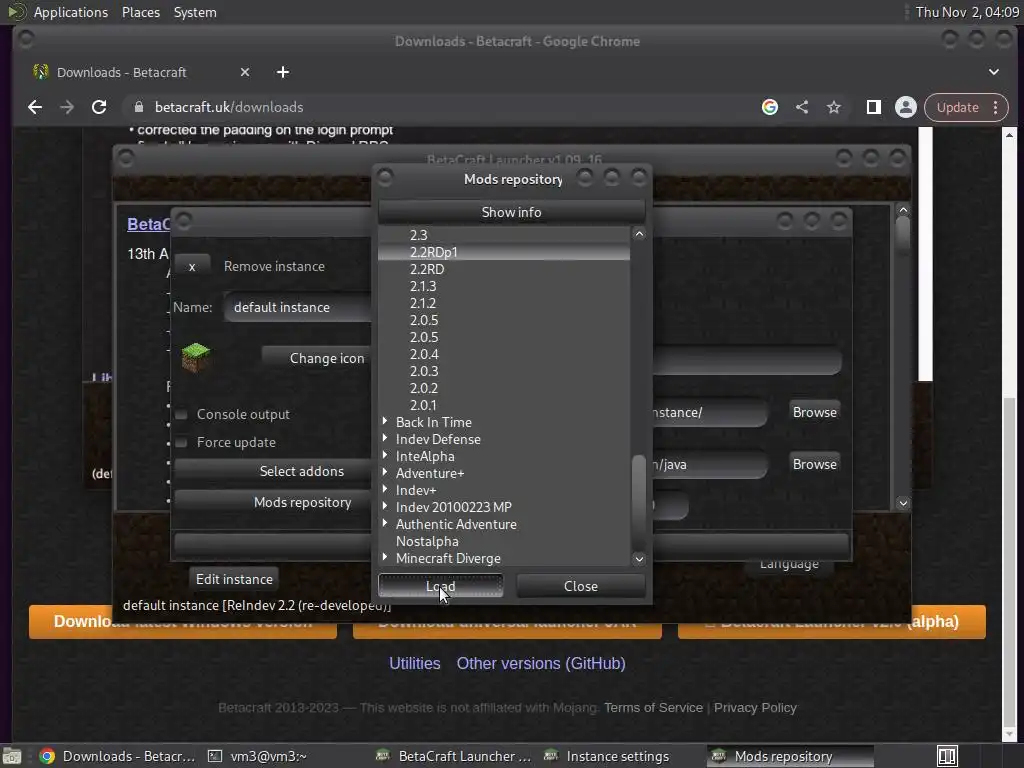Viewport: 1024px width, 768px height.
Task: Open the Applications menu
Action: tap(71, 12)
